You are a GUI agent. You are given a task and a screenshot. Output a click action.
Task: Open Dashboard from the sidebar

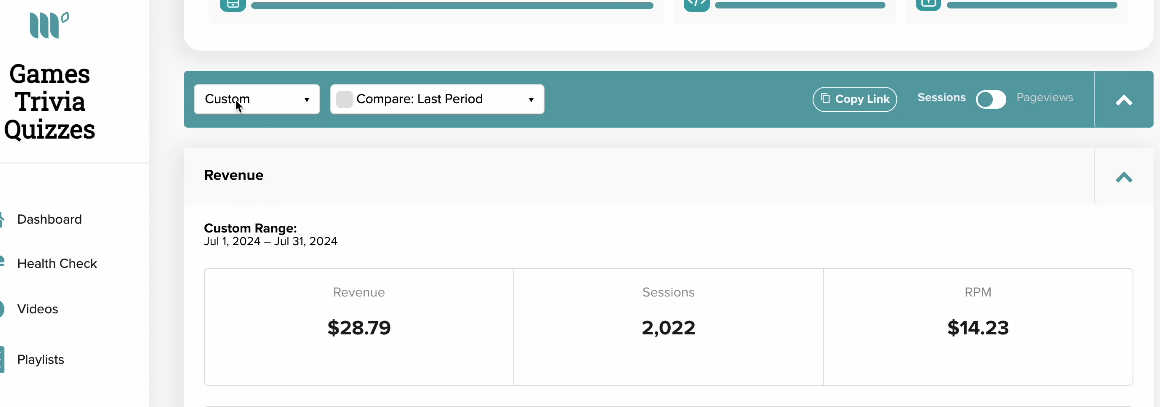coord(49,219)
